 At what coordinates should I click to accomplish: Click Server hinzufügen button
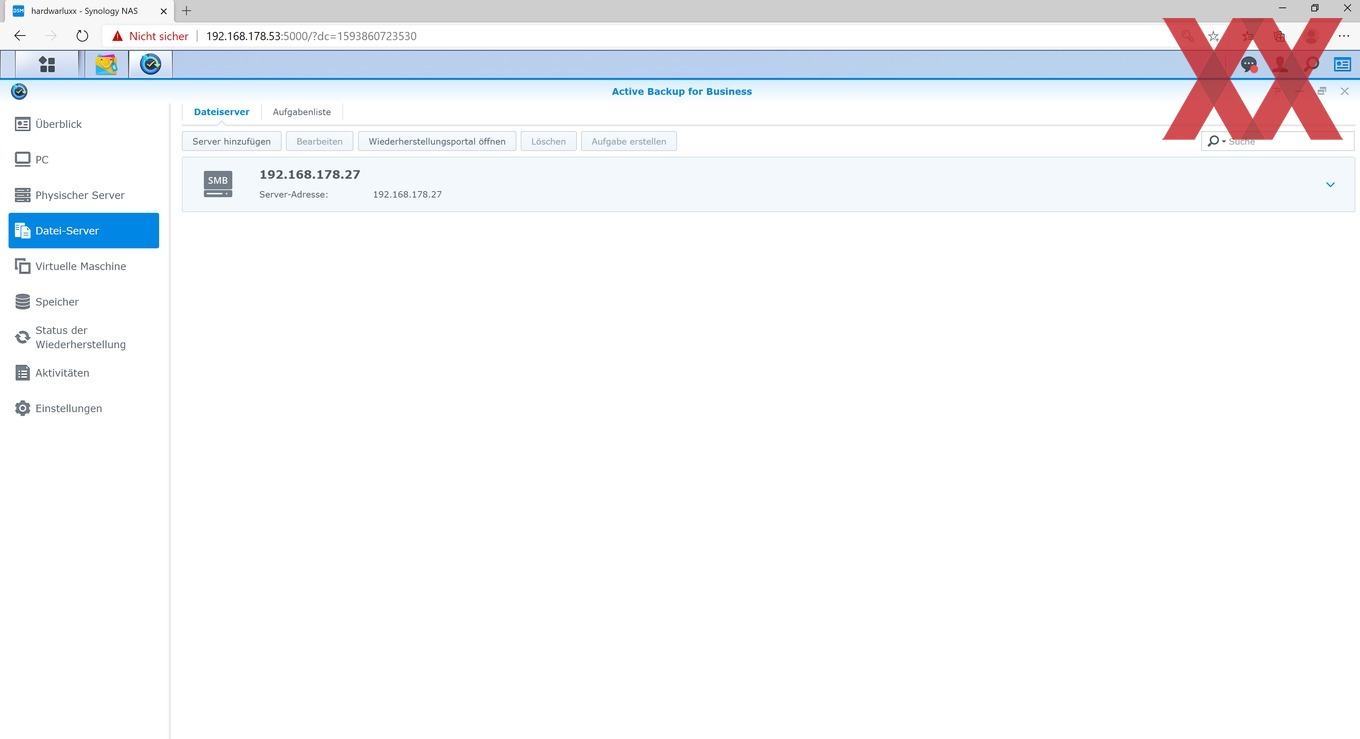tap(232, 141)
